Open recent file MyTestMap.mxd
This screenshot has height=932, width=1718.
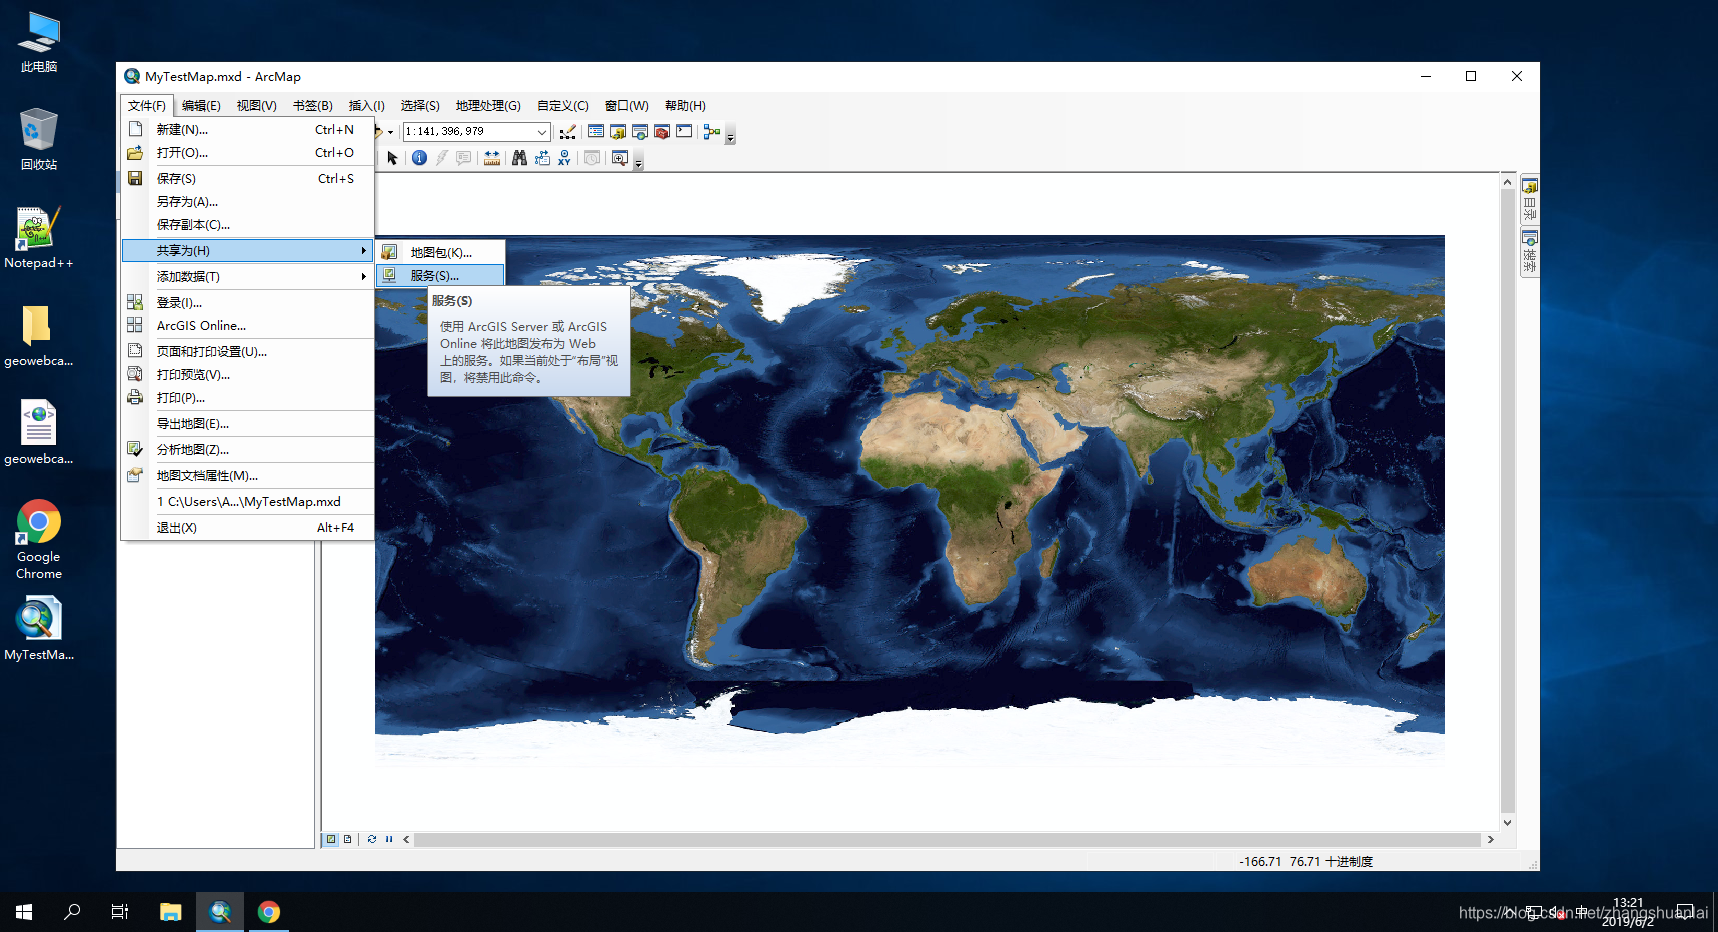point(247,502)
